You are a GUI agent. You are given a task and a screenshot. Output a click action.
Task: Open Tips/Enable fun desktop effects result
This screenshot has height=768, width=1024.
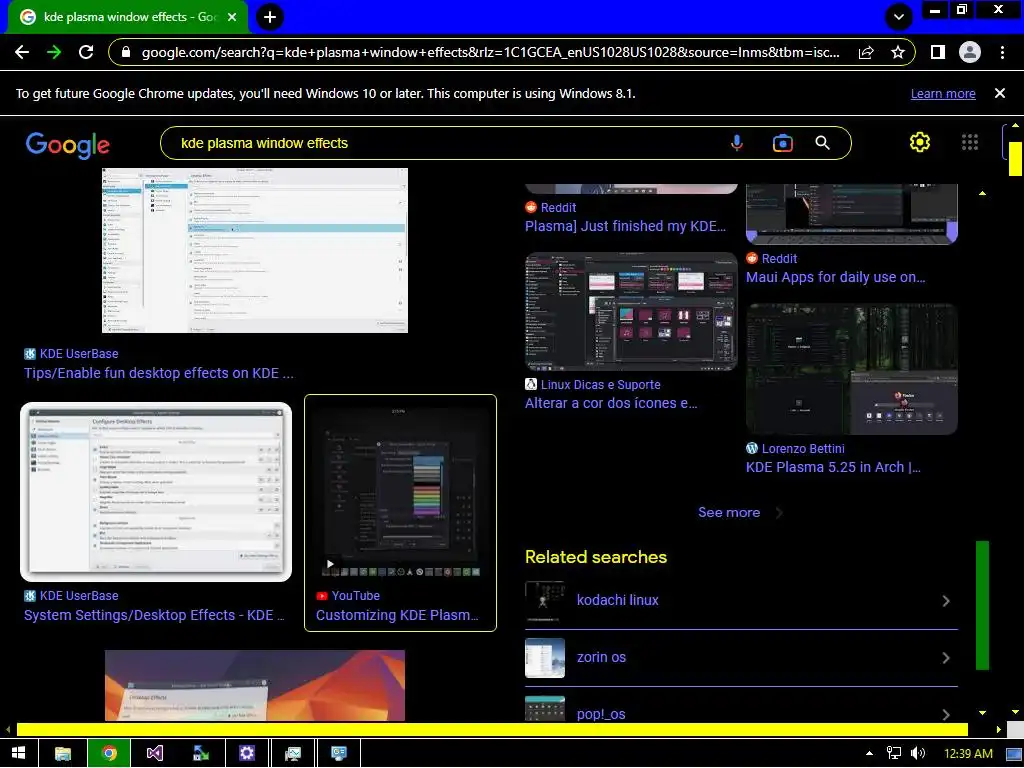click(159, 373)
